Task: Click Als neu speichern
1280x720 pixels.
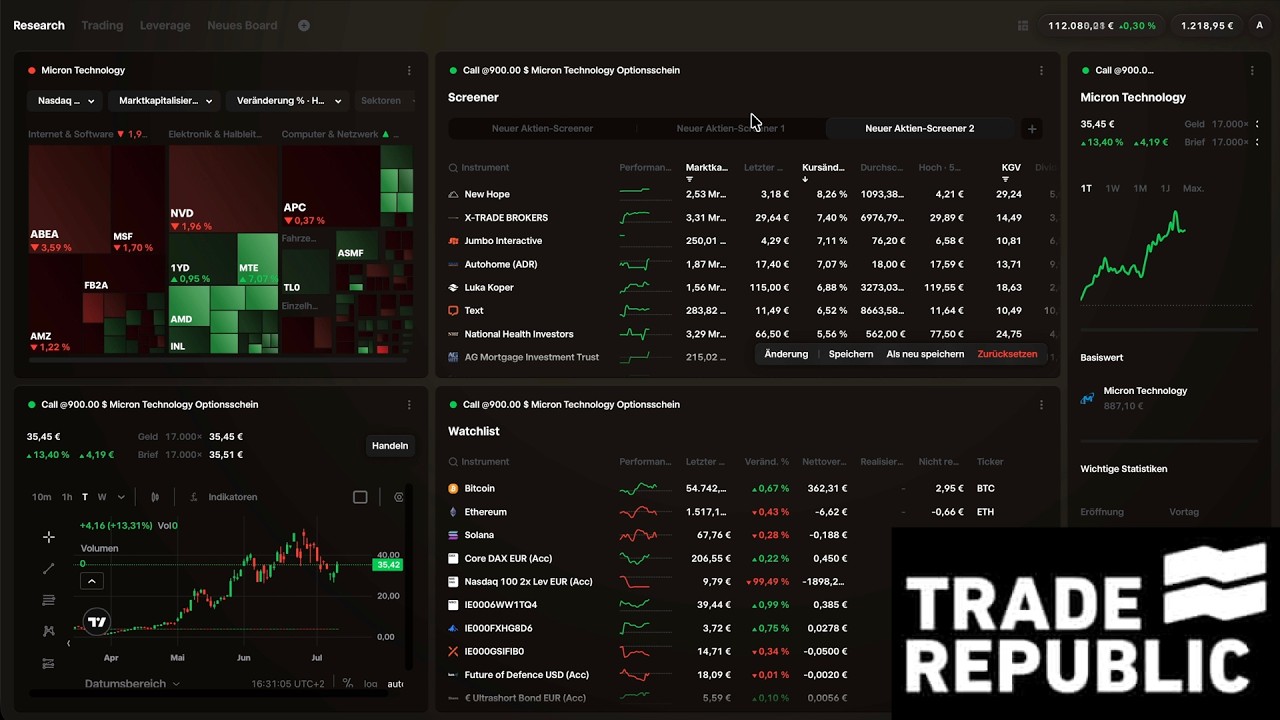Action: click(925, 354)
